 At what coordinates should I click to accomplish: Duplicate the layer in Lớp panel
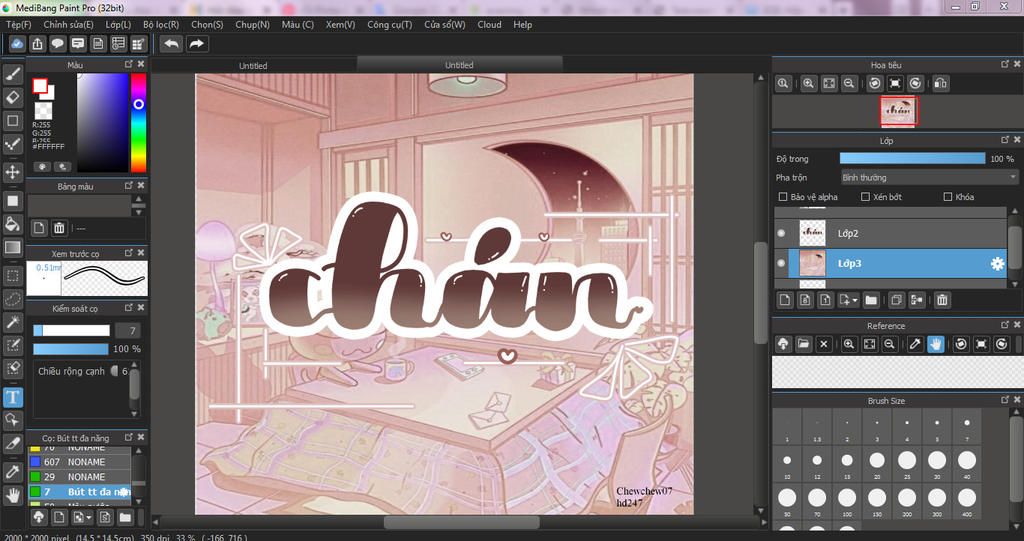click(896, 300)
